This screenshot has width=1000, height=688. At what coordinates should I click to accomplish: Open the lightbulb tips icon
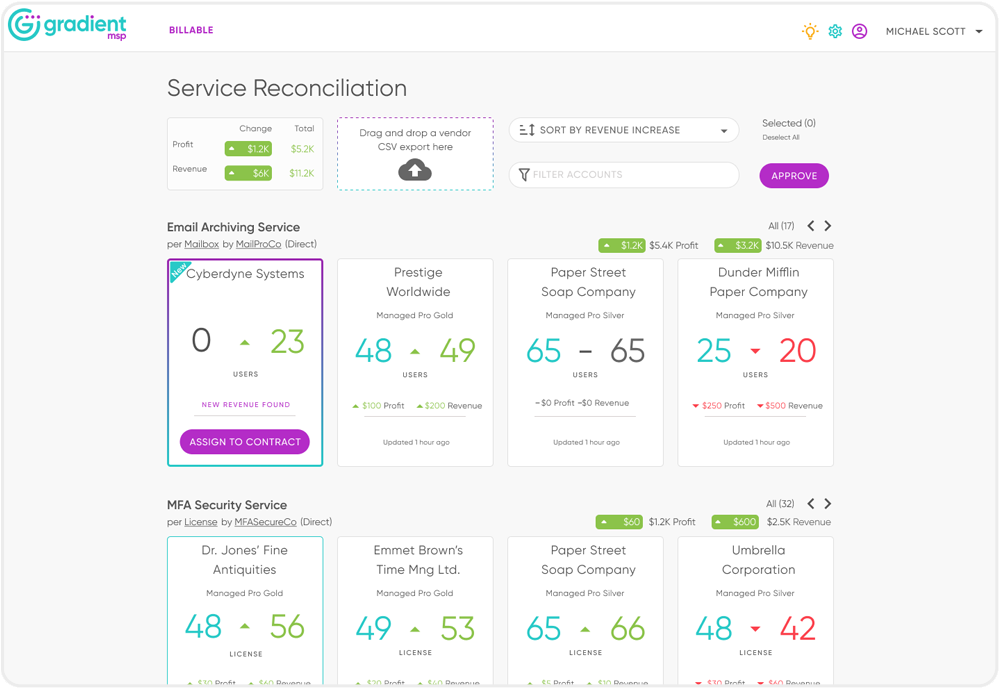[x=810, y=31]
